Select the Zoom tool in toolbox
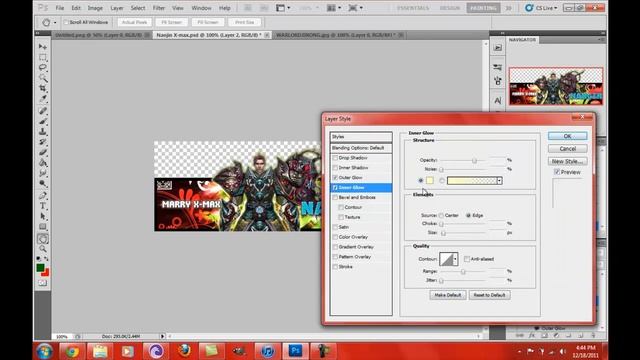640x360 pixels. pos(42,249)
